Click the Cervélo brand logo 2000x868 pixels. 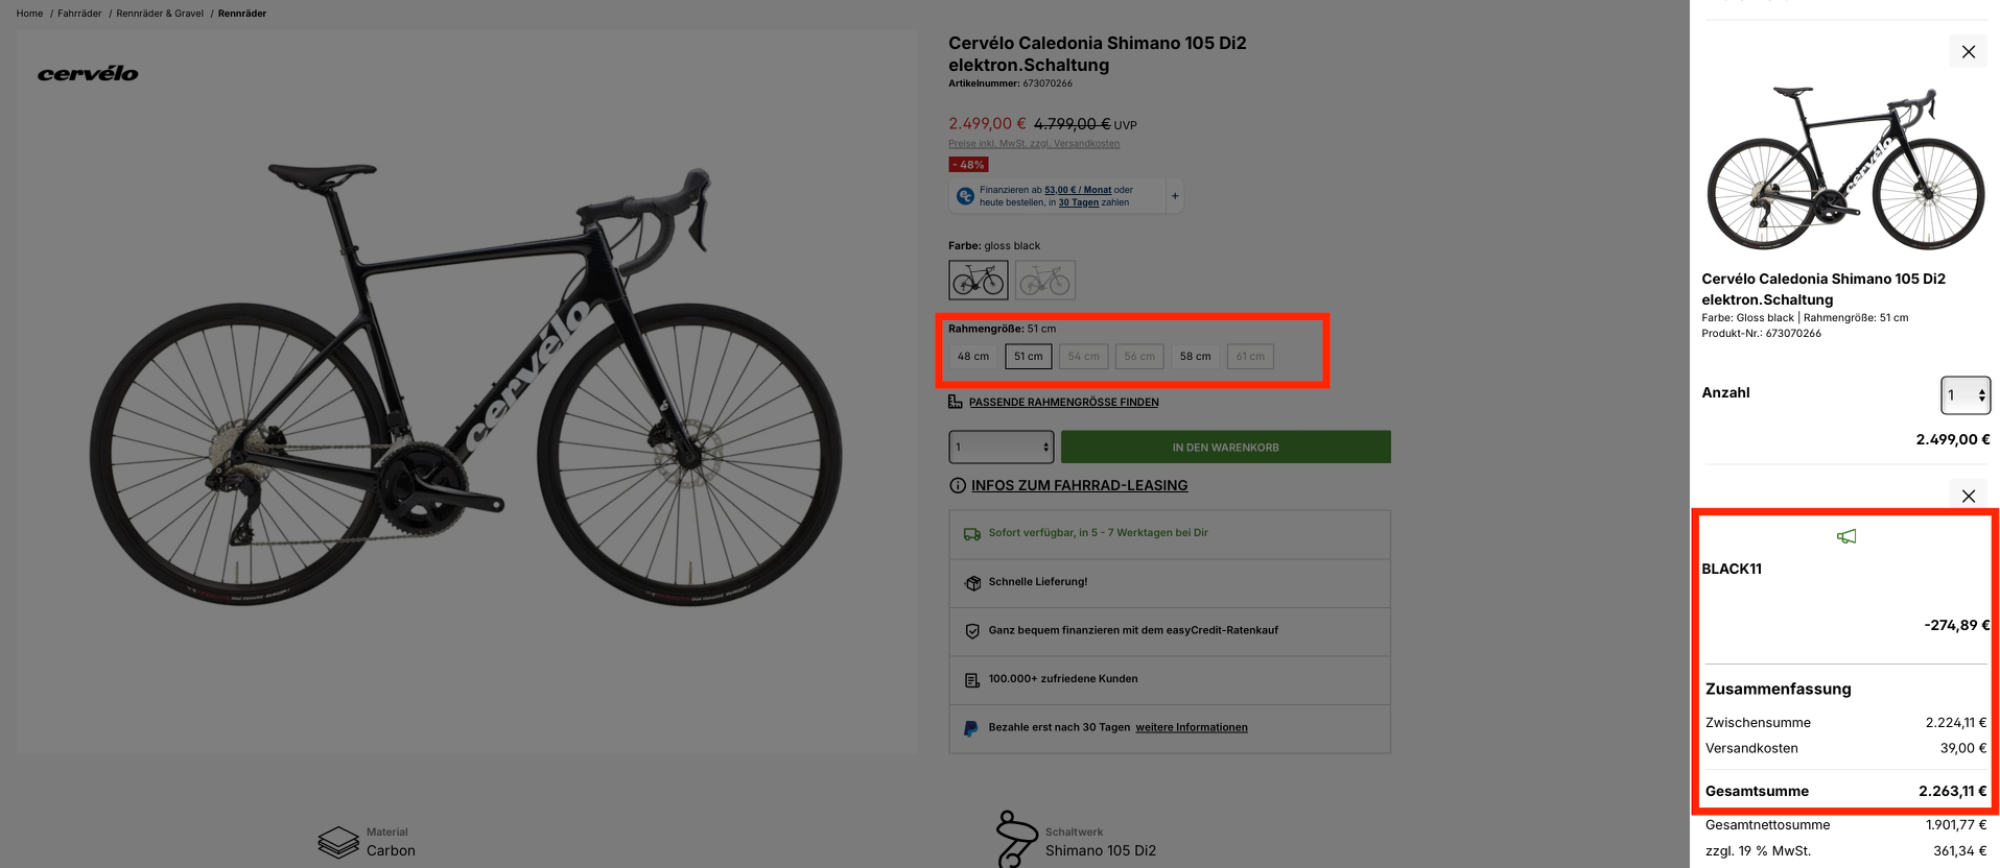(x=88, y=74)
